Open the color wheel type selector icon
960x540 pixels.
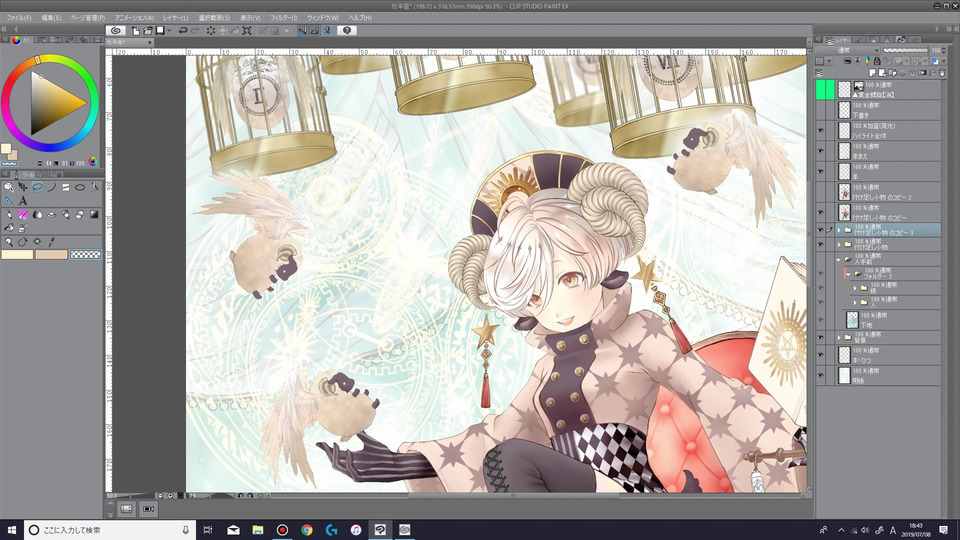click(x=92, y=162)
